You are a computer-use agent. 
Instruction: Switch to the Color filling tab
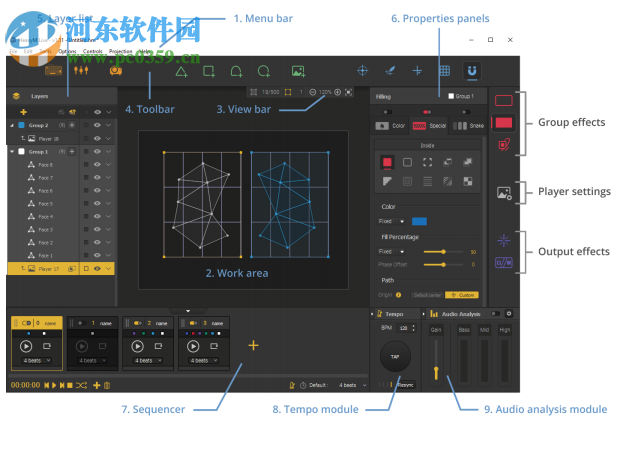[390, 126]
